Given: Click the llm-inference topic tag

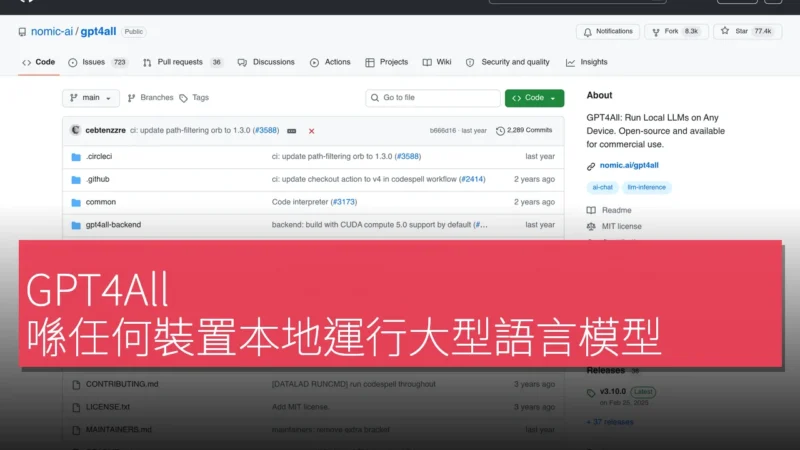Looking at the screenshot, I should click(646, 187).
